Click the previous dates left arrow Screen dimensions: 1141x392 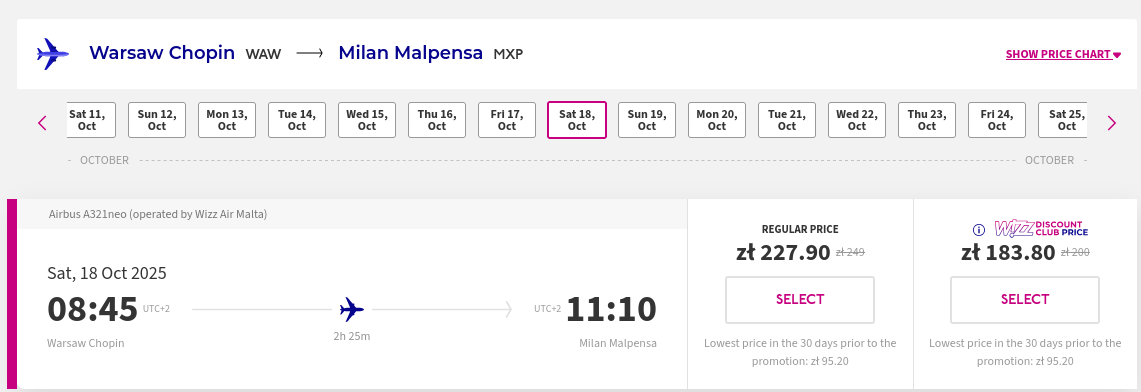[x=42, y=123]
